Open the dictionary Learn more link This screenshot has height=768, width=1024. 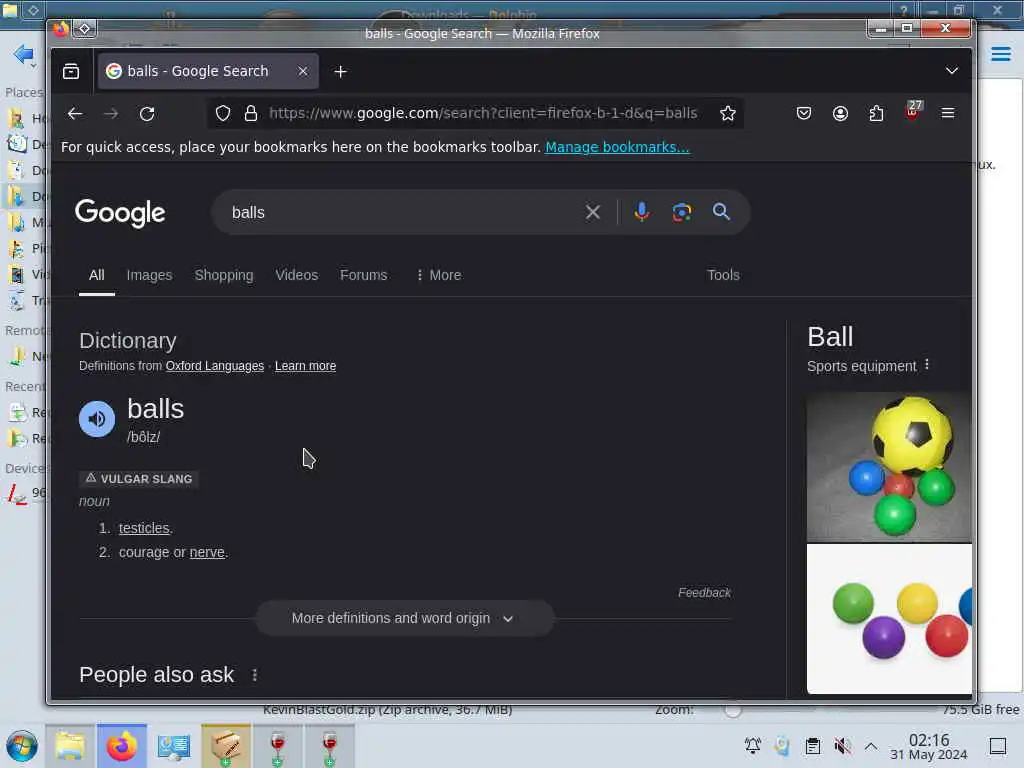306,366
